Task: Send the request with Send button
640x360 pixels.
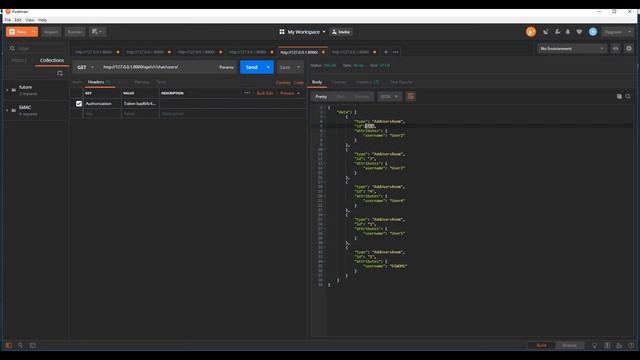Action: pyautogui.click(x=251, y=67)
